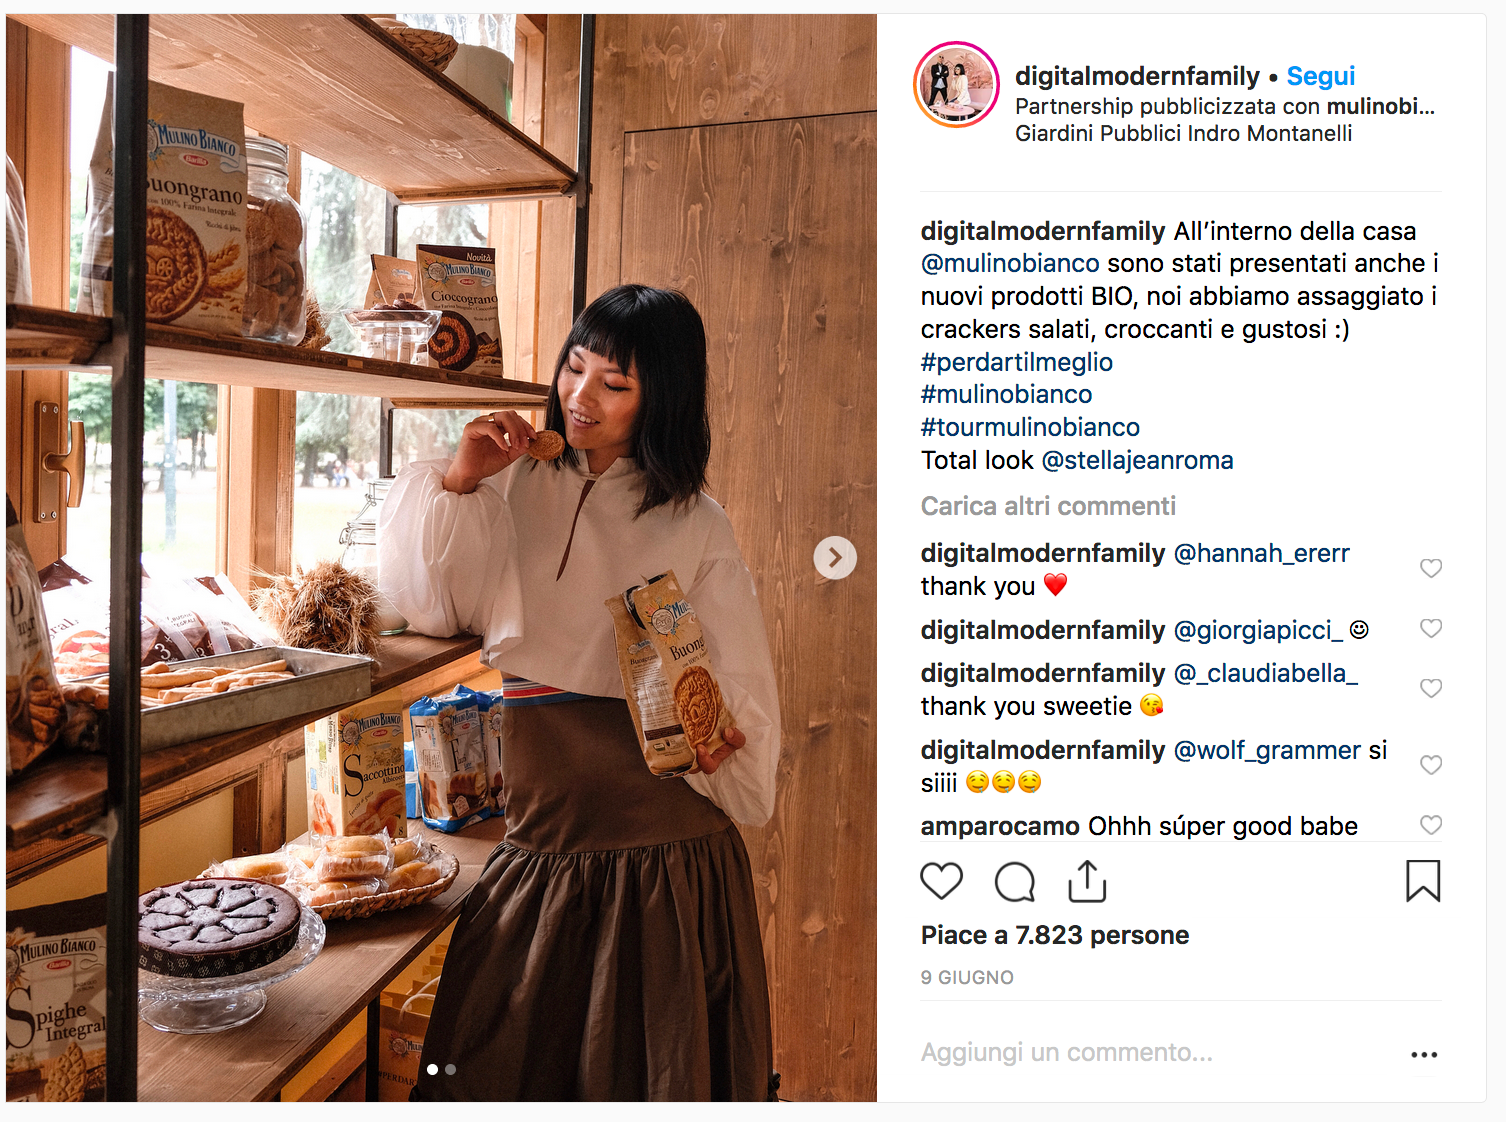Open Giardini Pubblici Indro Montanelli location

click(x=1183, y=133)
